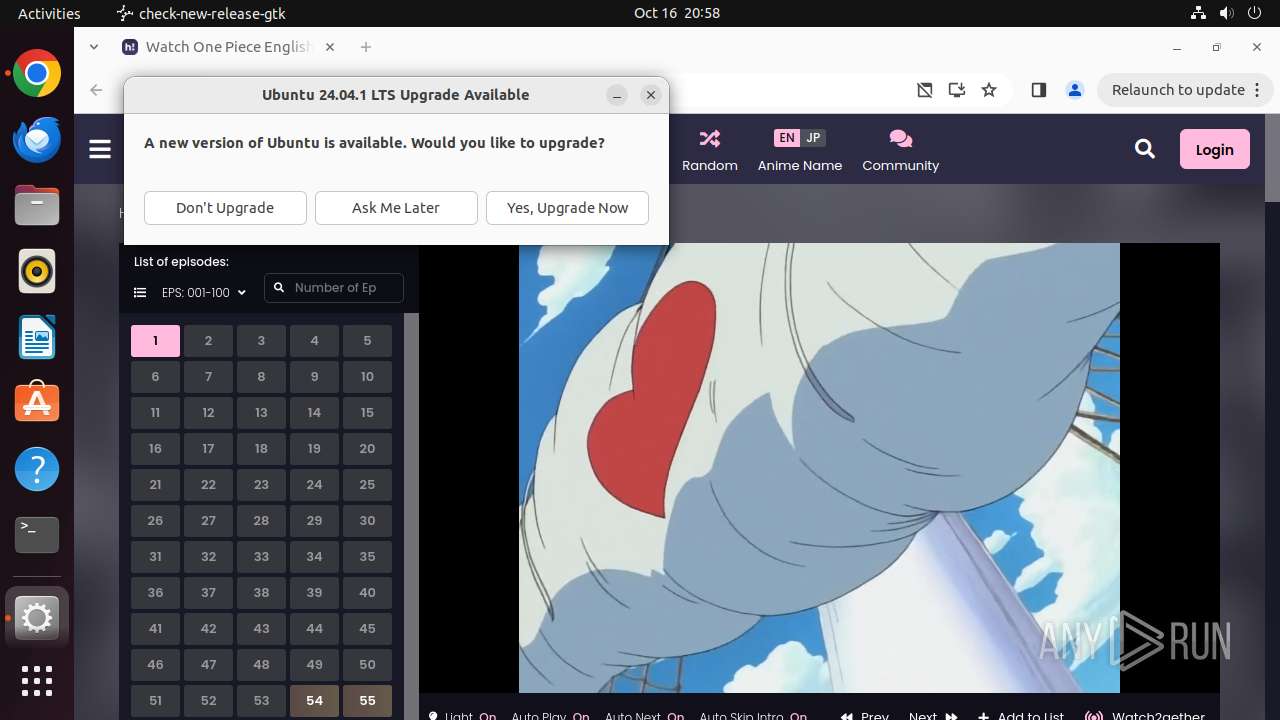This screenshot has height=720, width=1280.
Task: Open Chrome three-dot menu beside Relaunch
Action: 1257,90
